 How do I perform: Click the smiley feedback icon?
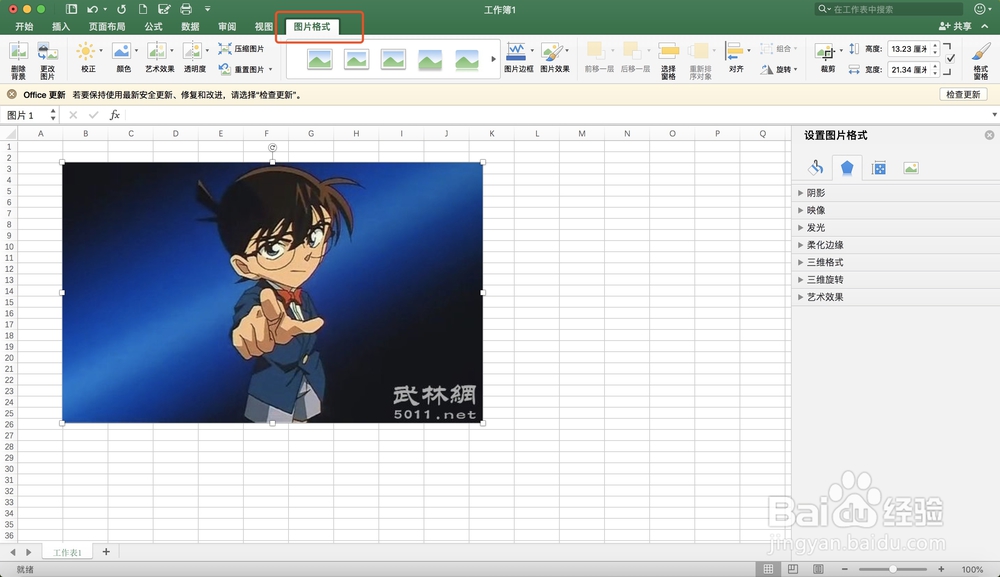pyautogui.click(x=980, y=9)
